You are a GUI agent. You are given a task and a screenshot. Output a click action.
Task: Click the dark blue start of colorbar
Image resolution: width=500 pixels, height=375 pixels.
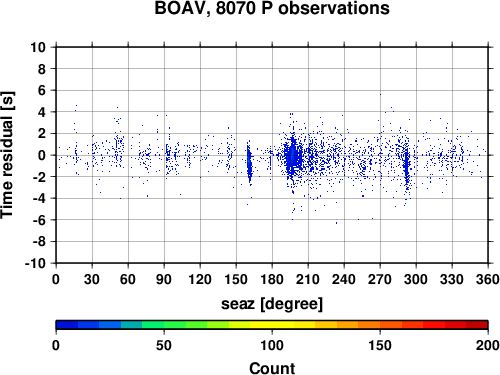(x=67, y=325)
